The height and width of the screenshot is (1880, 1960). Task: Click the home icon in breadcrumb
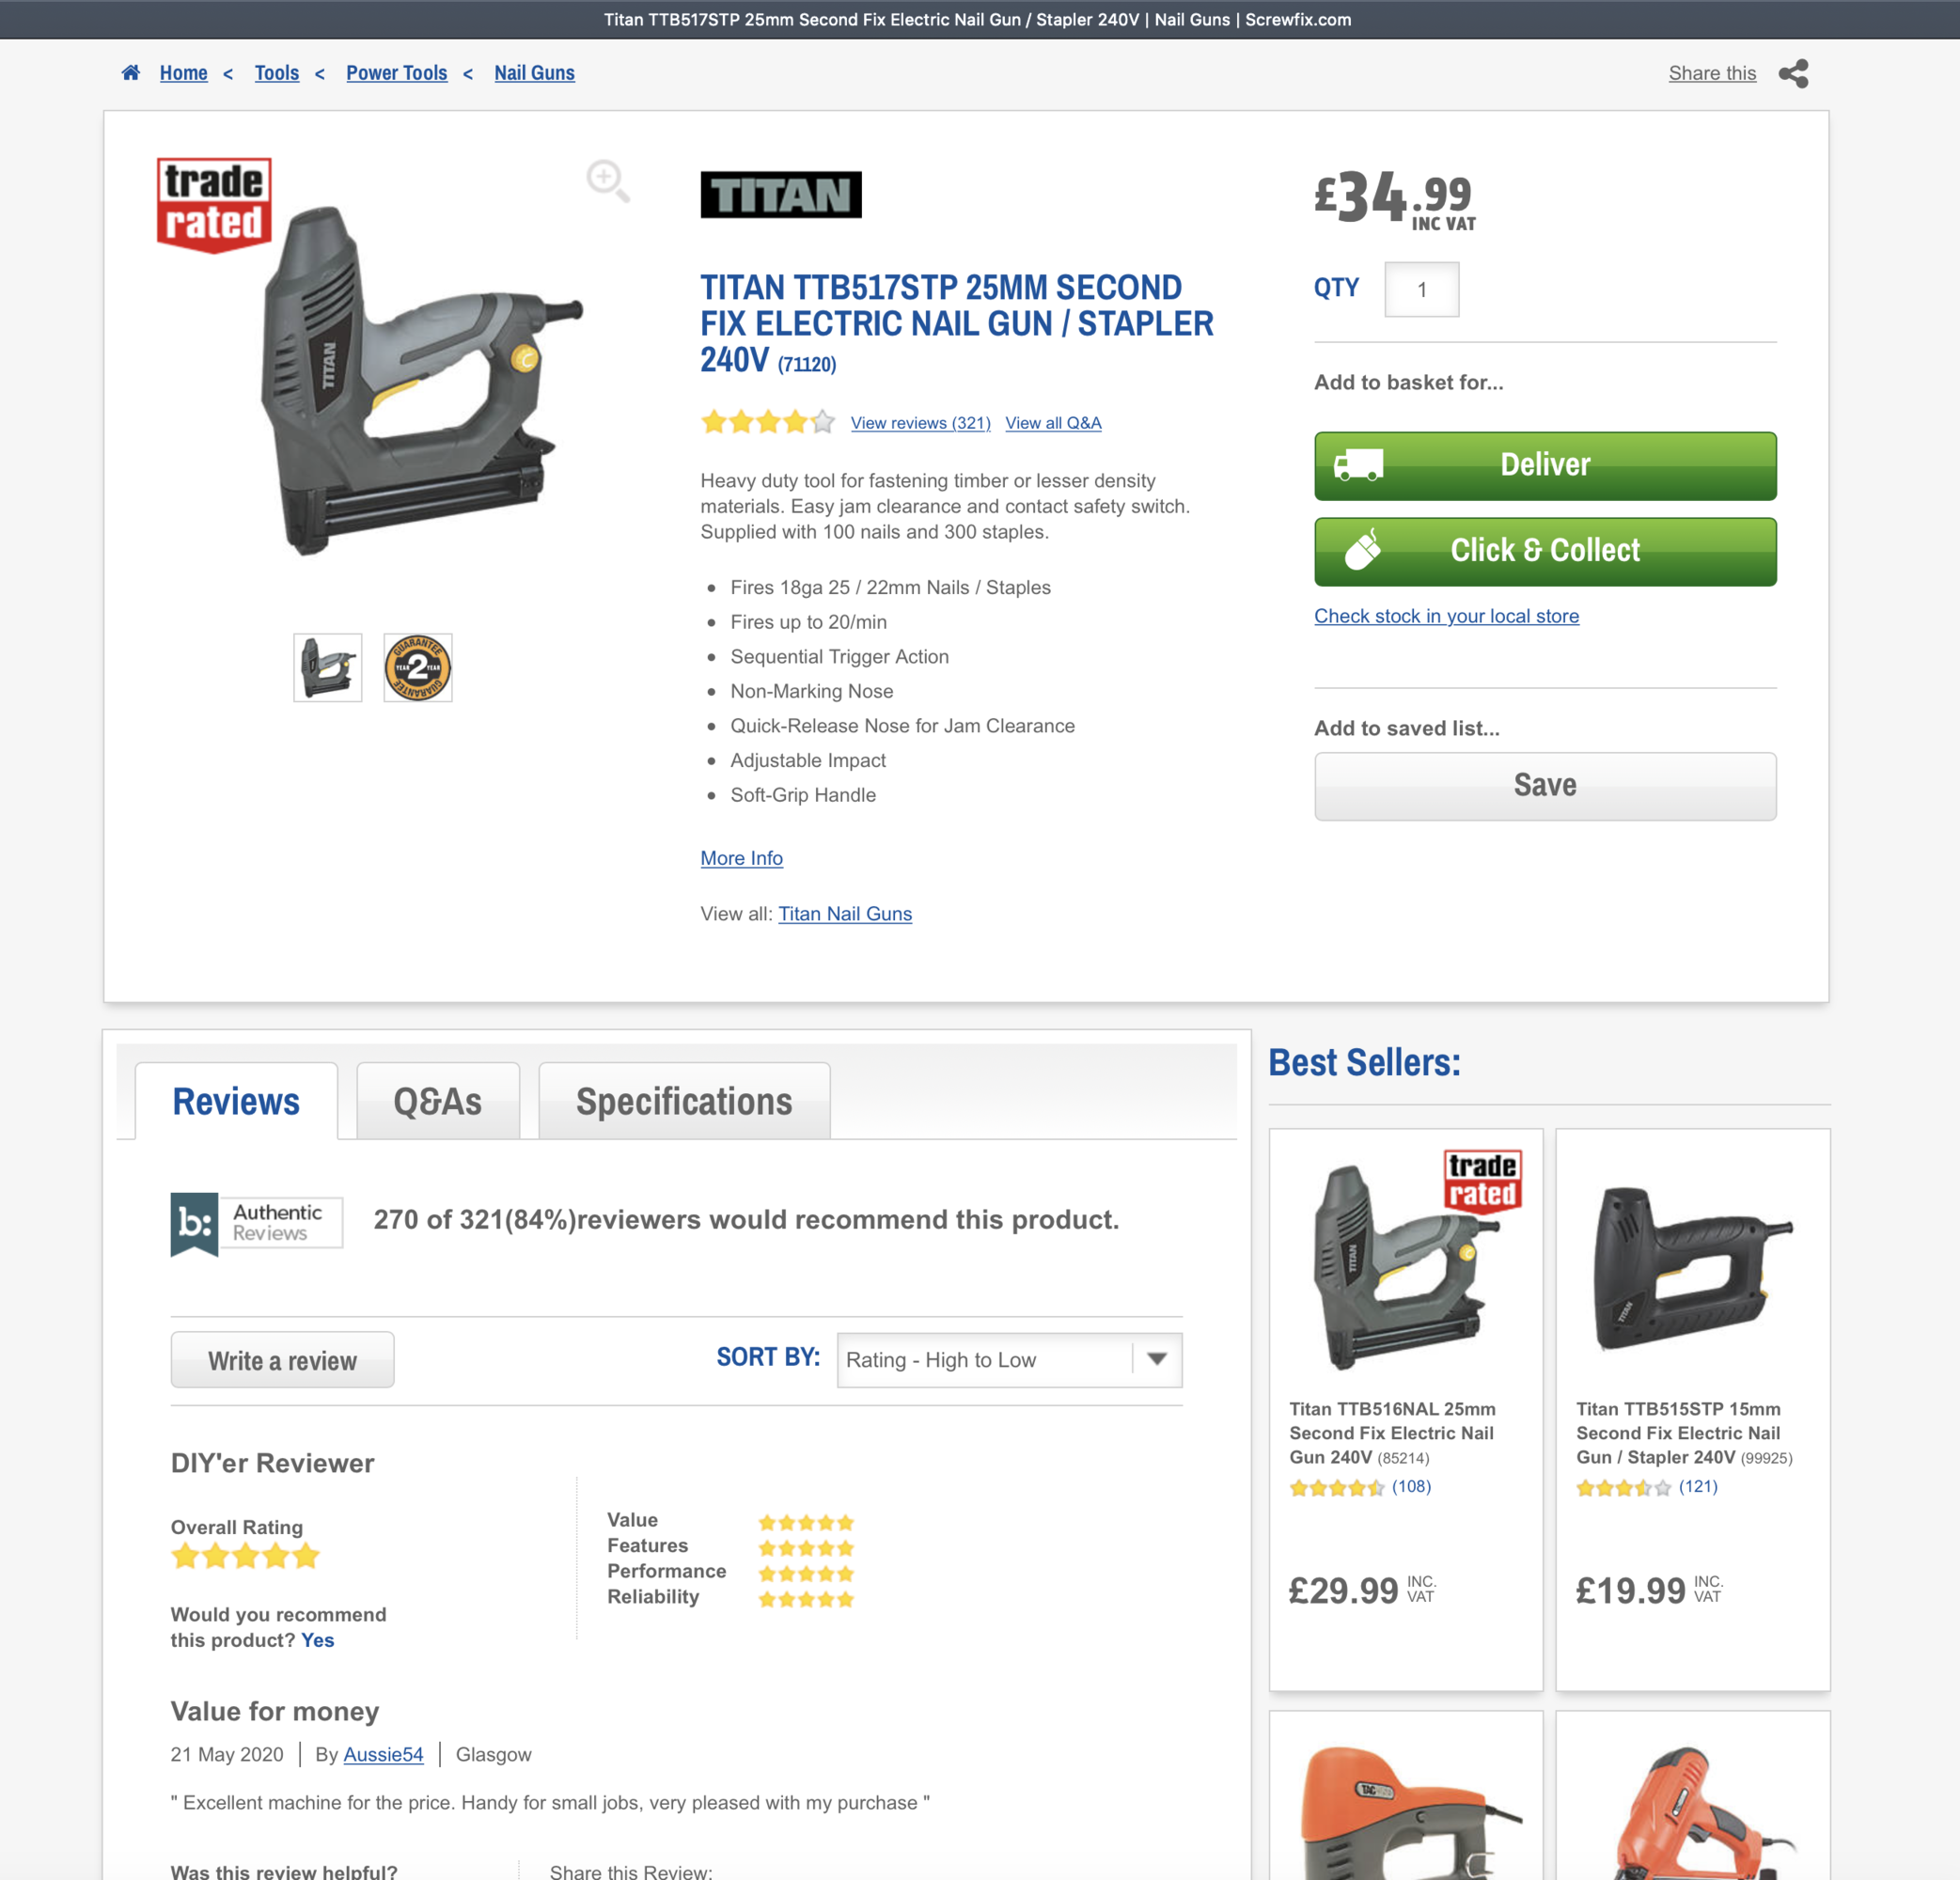(x=131, y=73)
